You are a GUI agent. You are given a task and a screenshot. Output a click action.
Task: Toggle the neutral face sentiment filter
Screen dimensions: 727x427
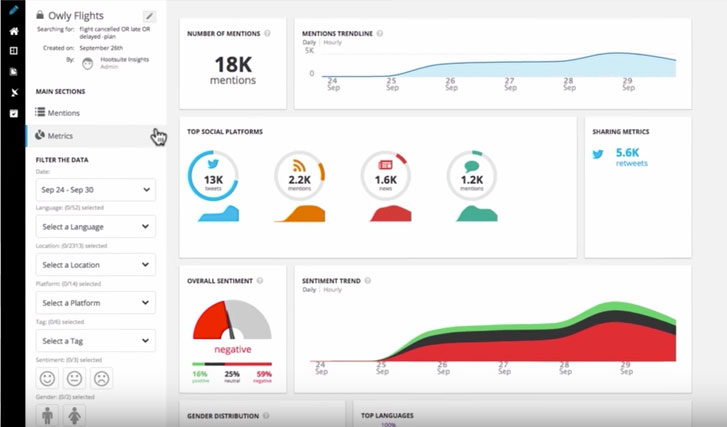tap(74, 378)
